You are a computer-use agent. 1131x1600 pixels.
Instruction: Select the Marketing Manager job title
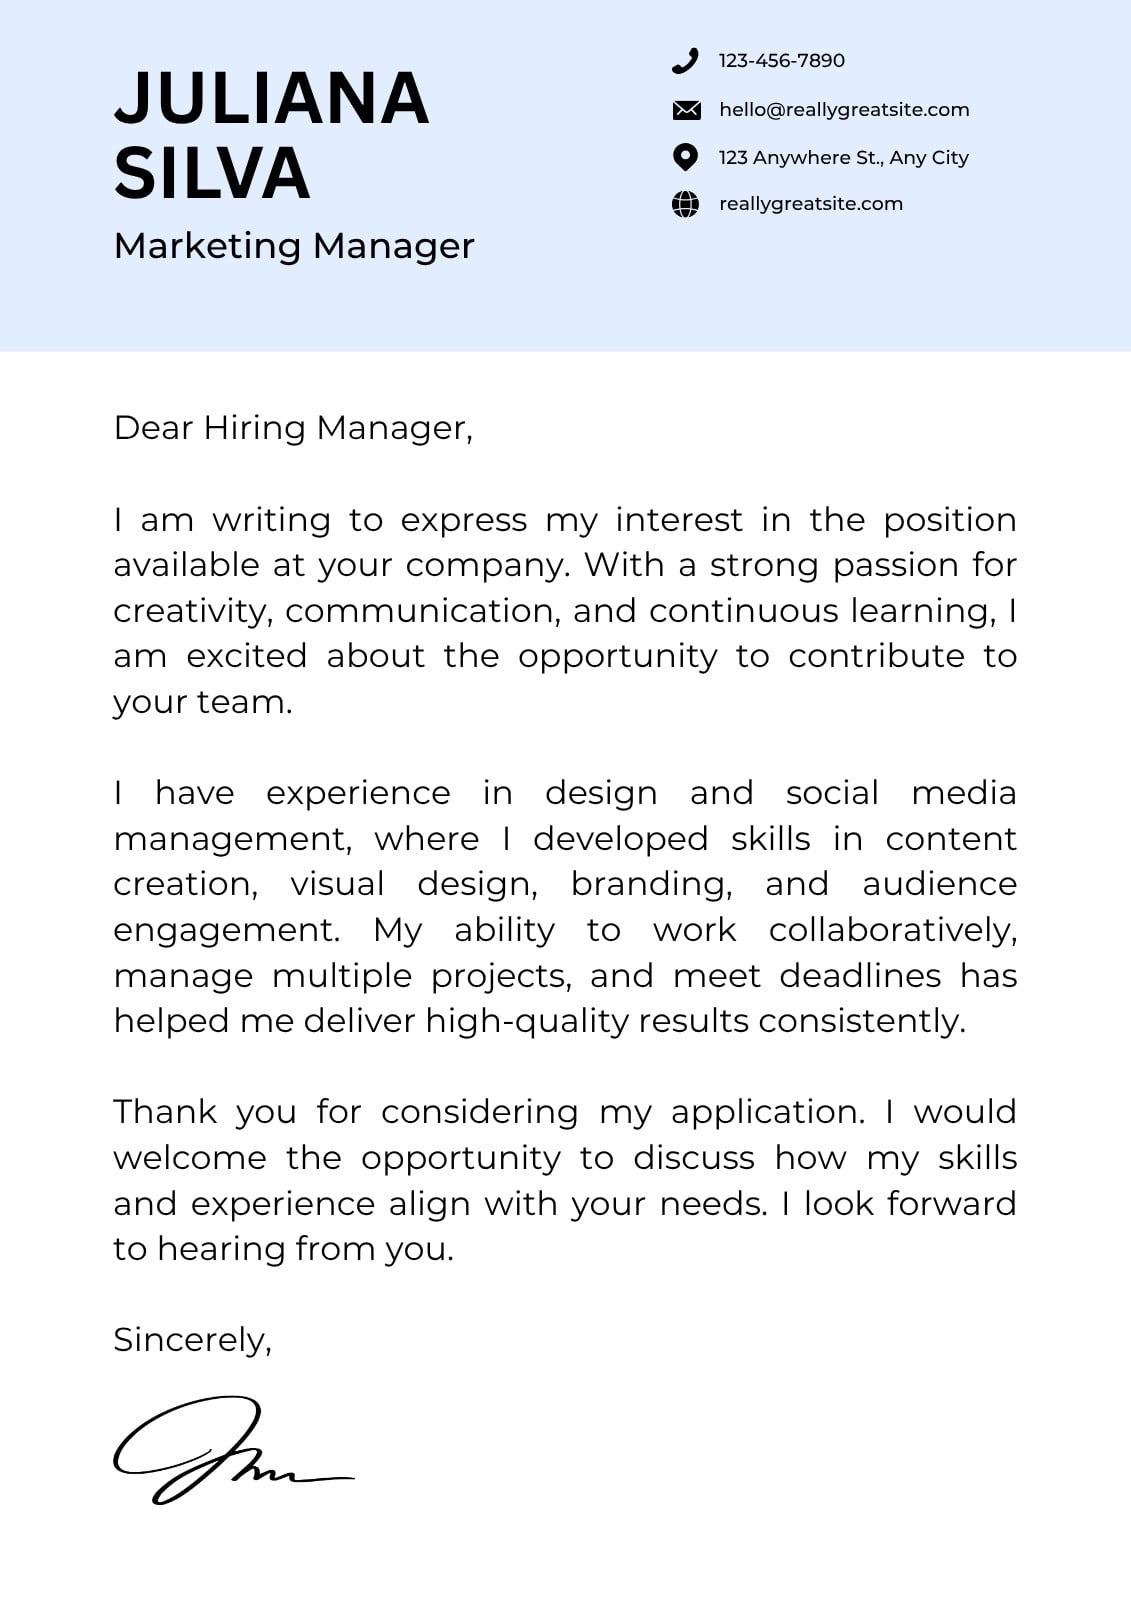[x=294, y=245]
